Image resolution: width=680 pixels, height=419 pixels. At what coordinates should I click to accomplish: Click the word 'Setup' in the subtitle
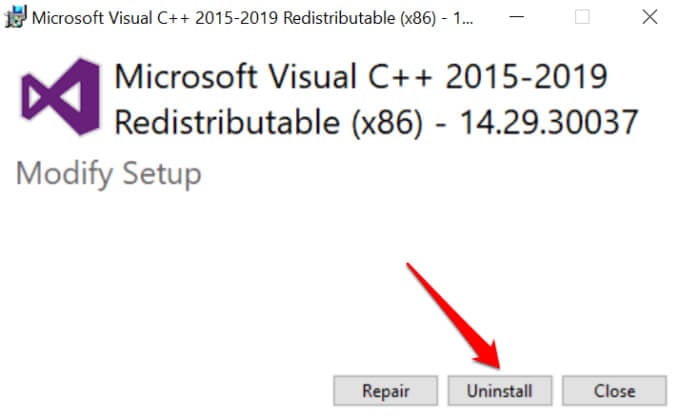161,174
